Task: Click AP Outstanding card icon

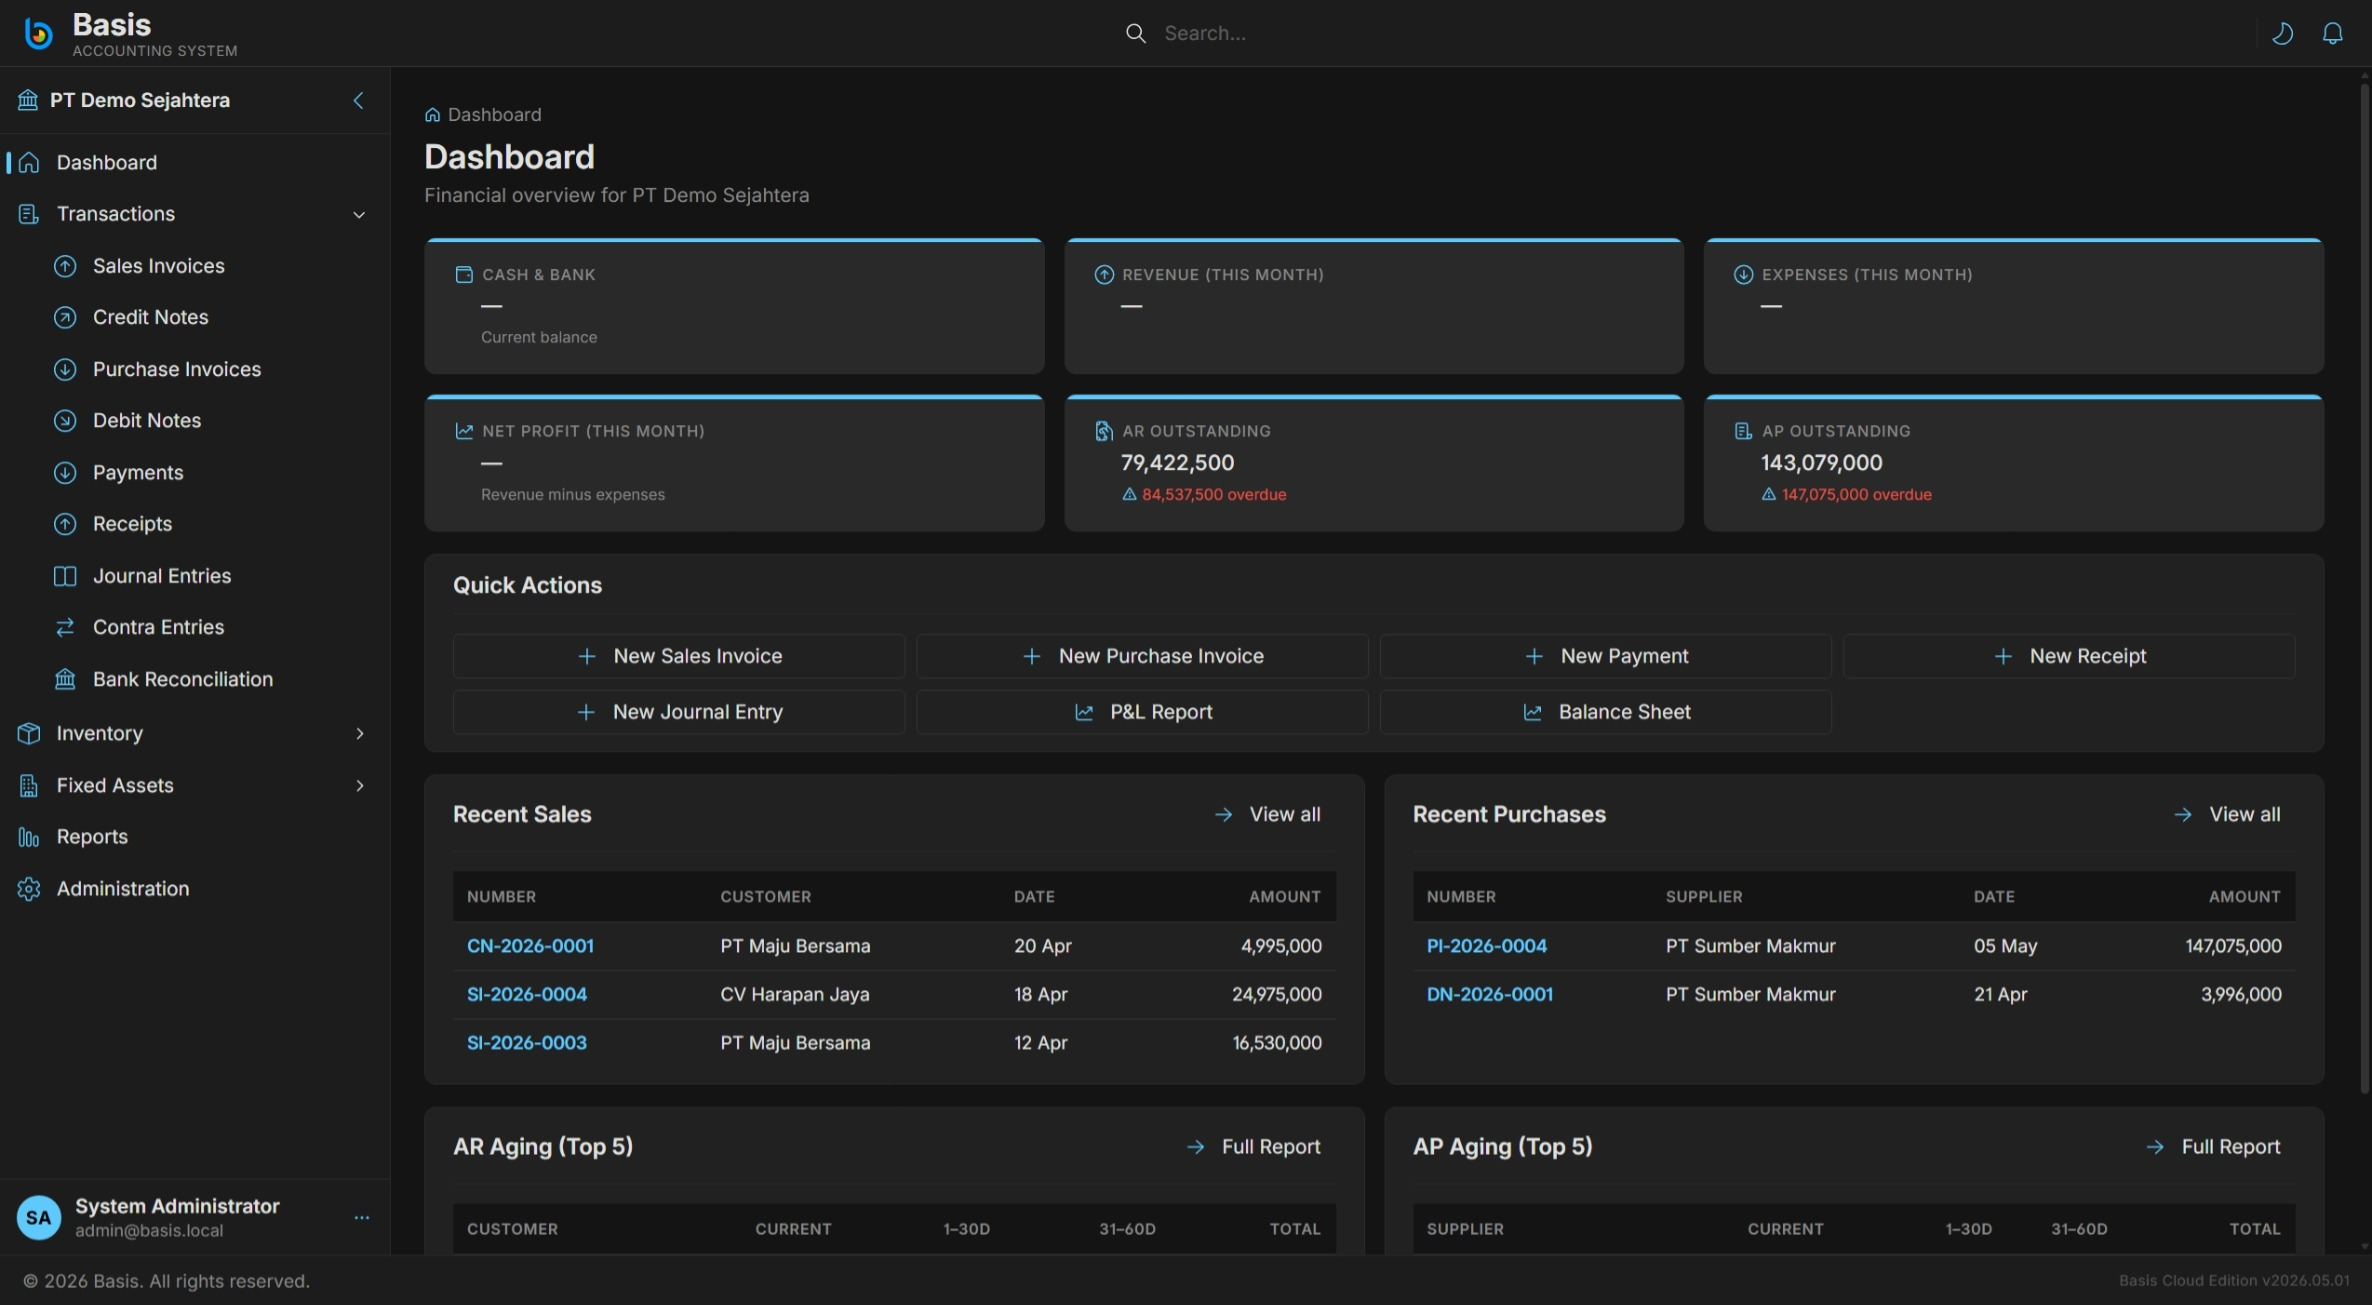Action: 1743,431
